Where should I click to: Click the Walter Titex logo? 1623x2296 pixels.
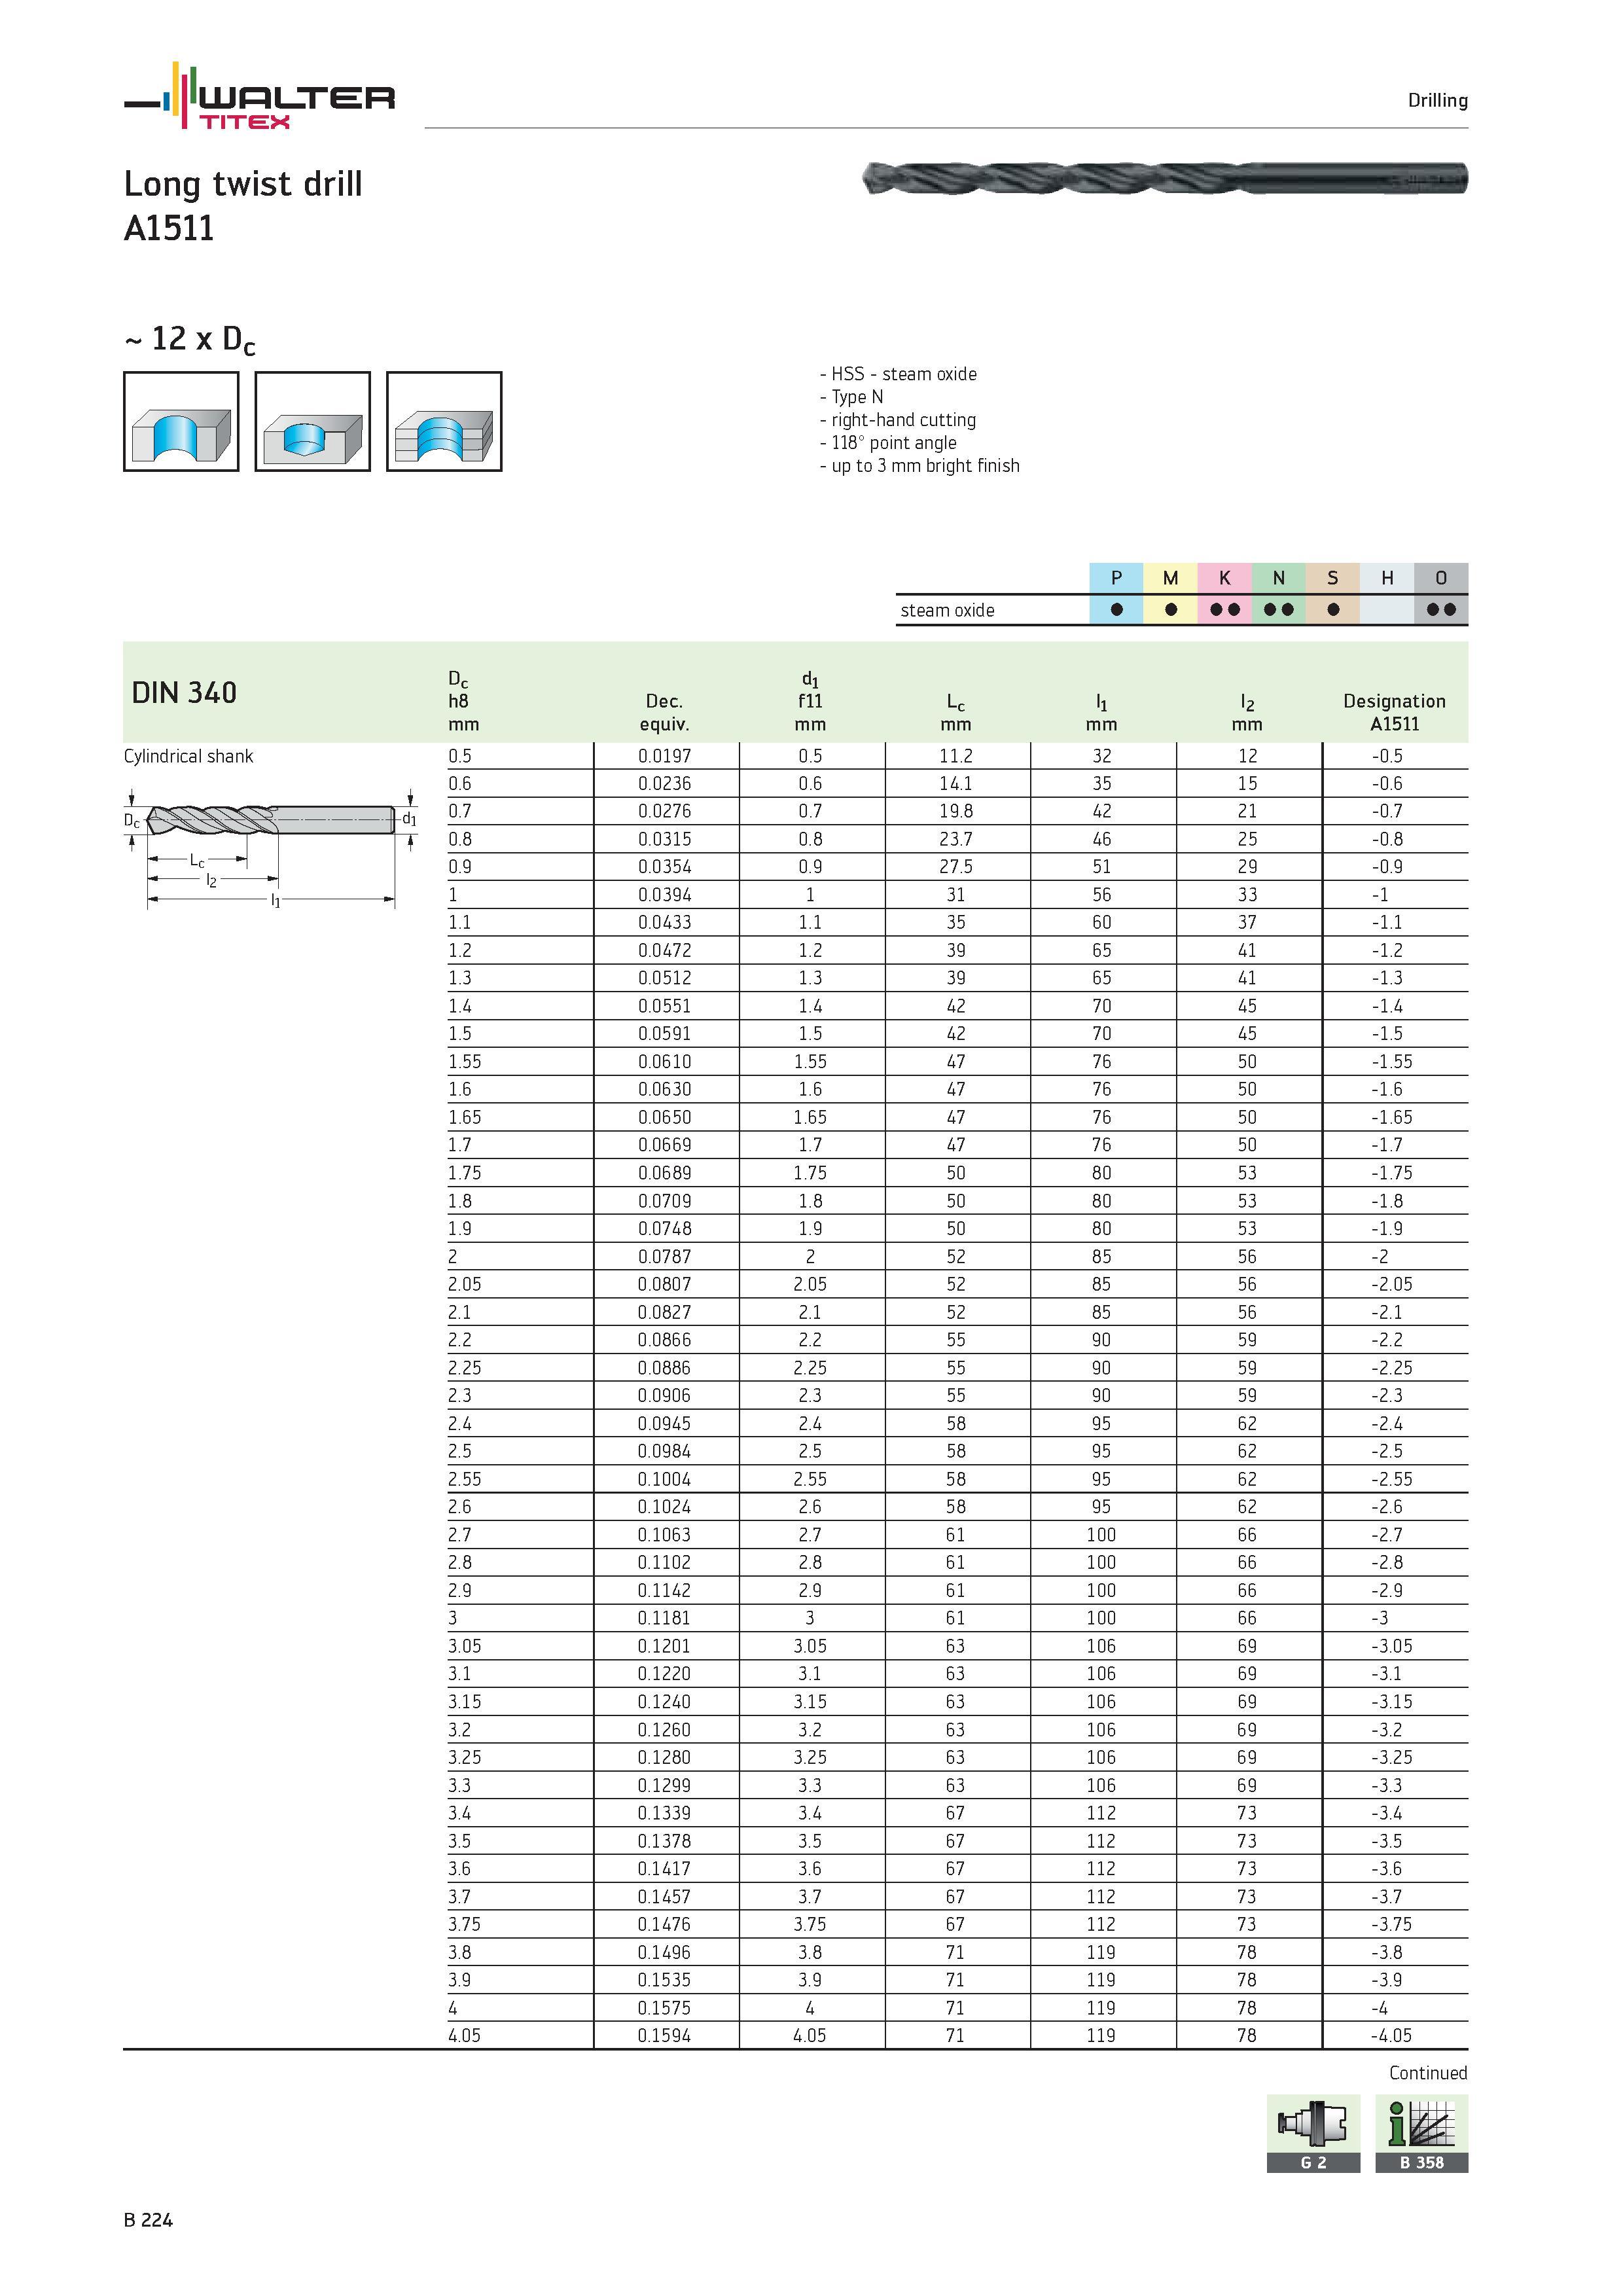tap(259, 95)
